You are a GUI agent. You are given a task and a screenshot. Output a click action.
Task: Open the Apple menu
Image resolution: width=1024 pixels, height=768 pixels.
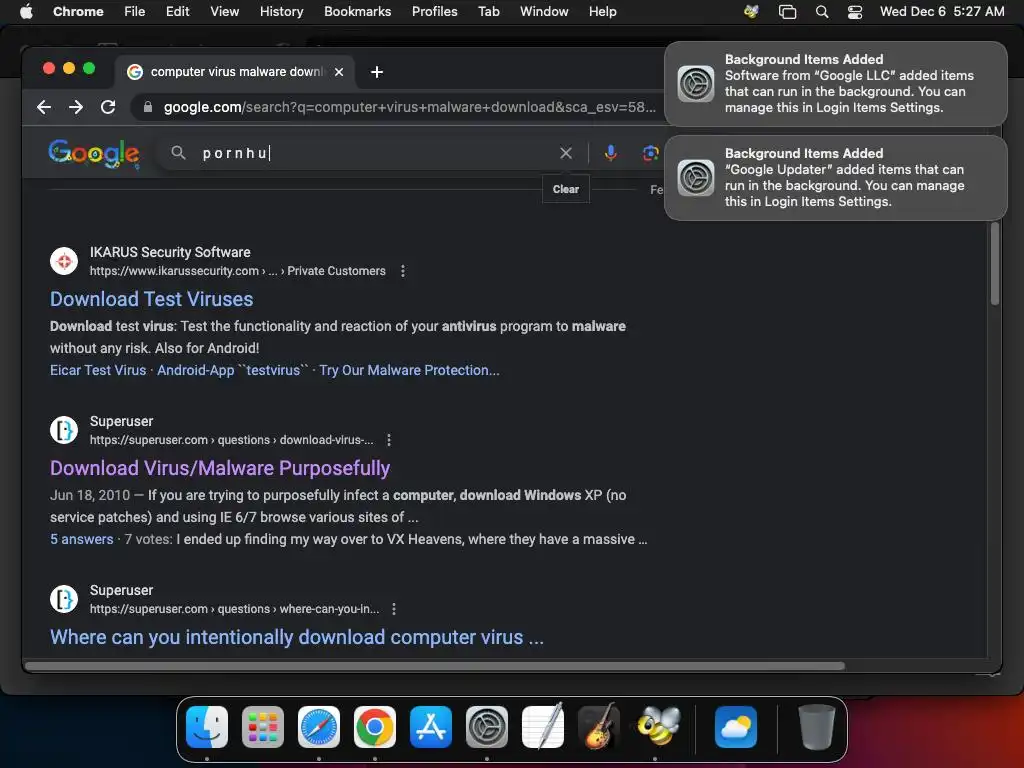click(26, 11)
